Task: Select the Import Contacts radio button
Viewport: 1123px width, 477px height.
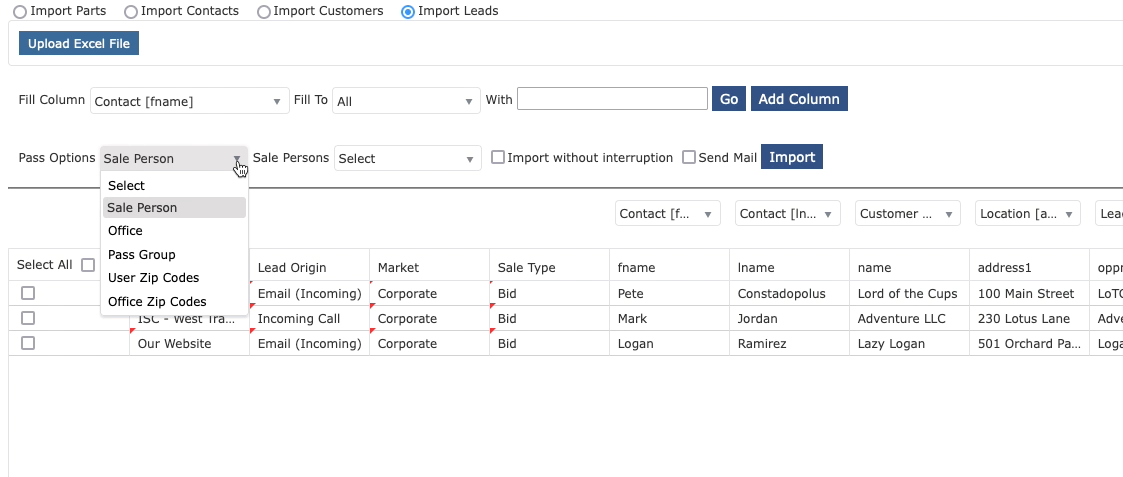Action: pos(130,11)
